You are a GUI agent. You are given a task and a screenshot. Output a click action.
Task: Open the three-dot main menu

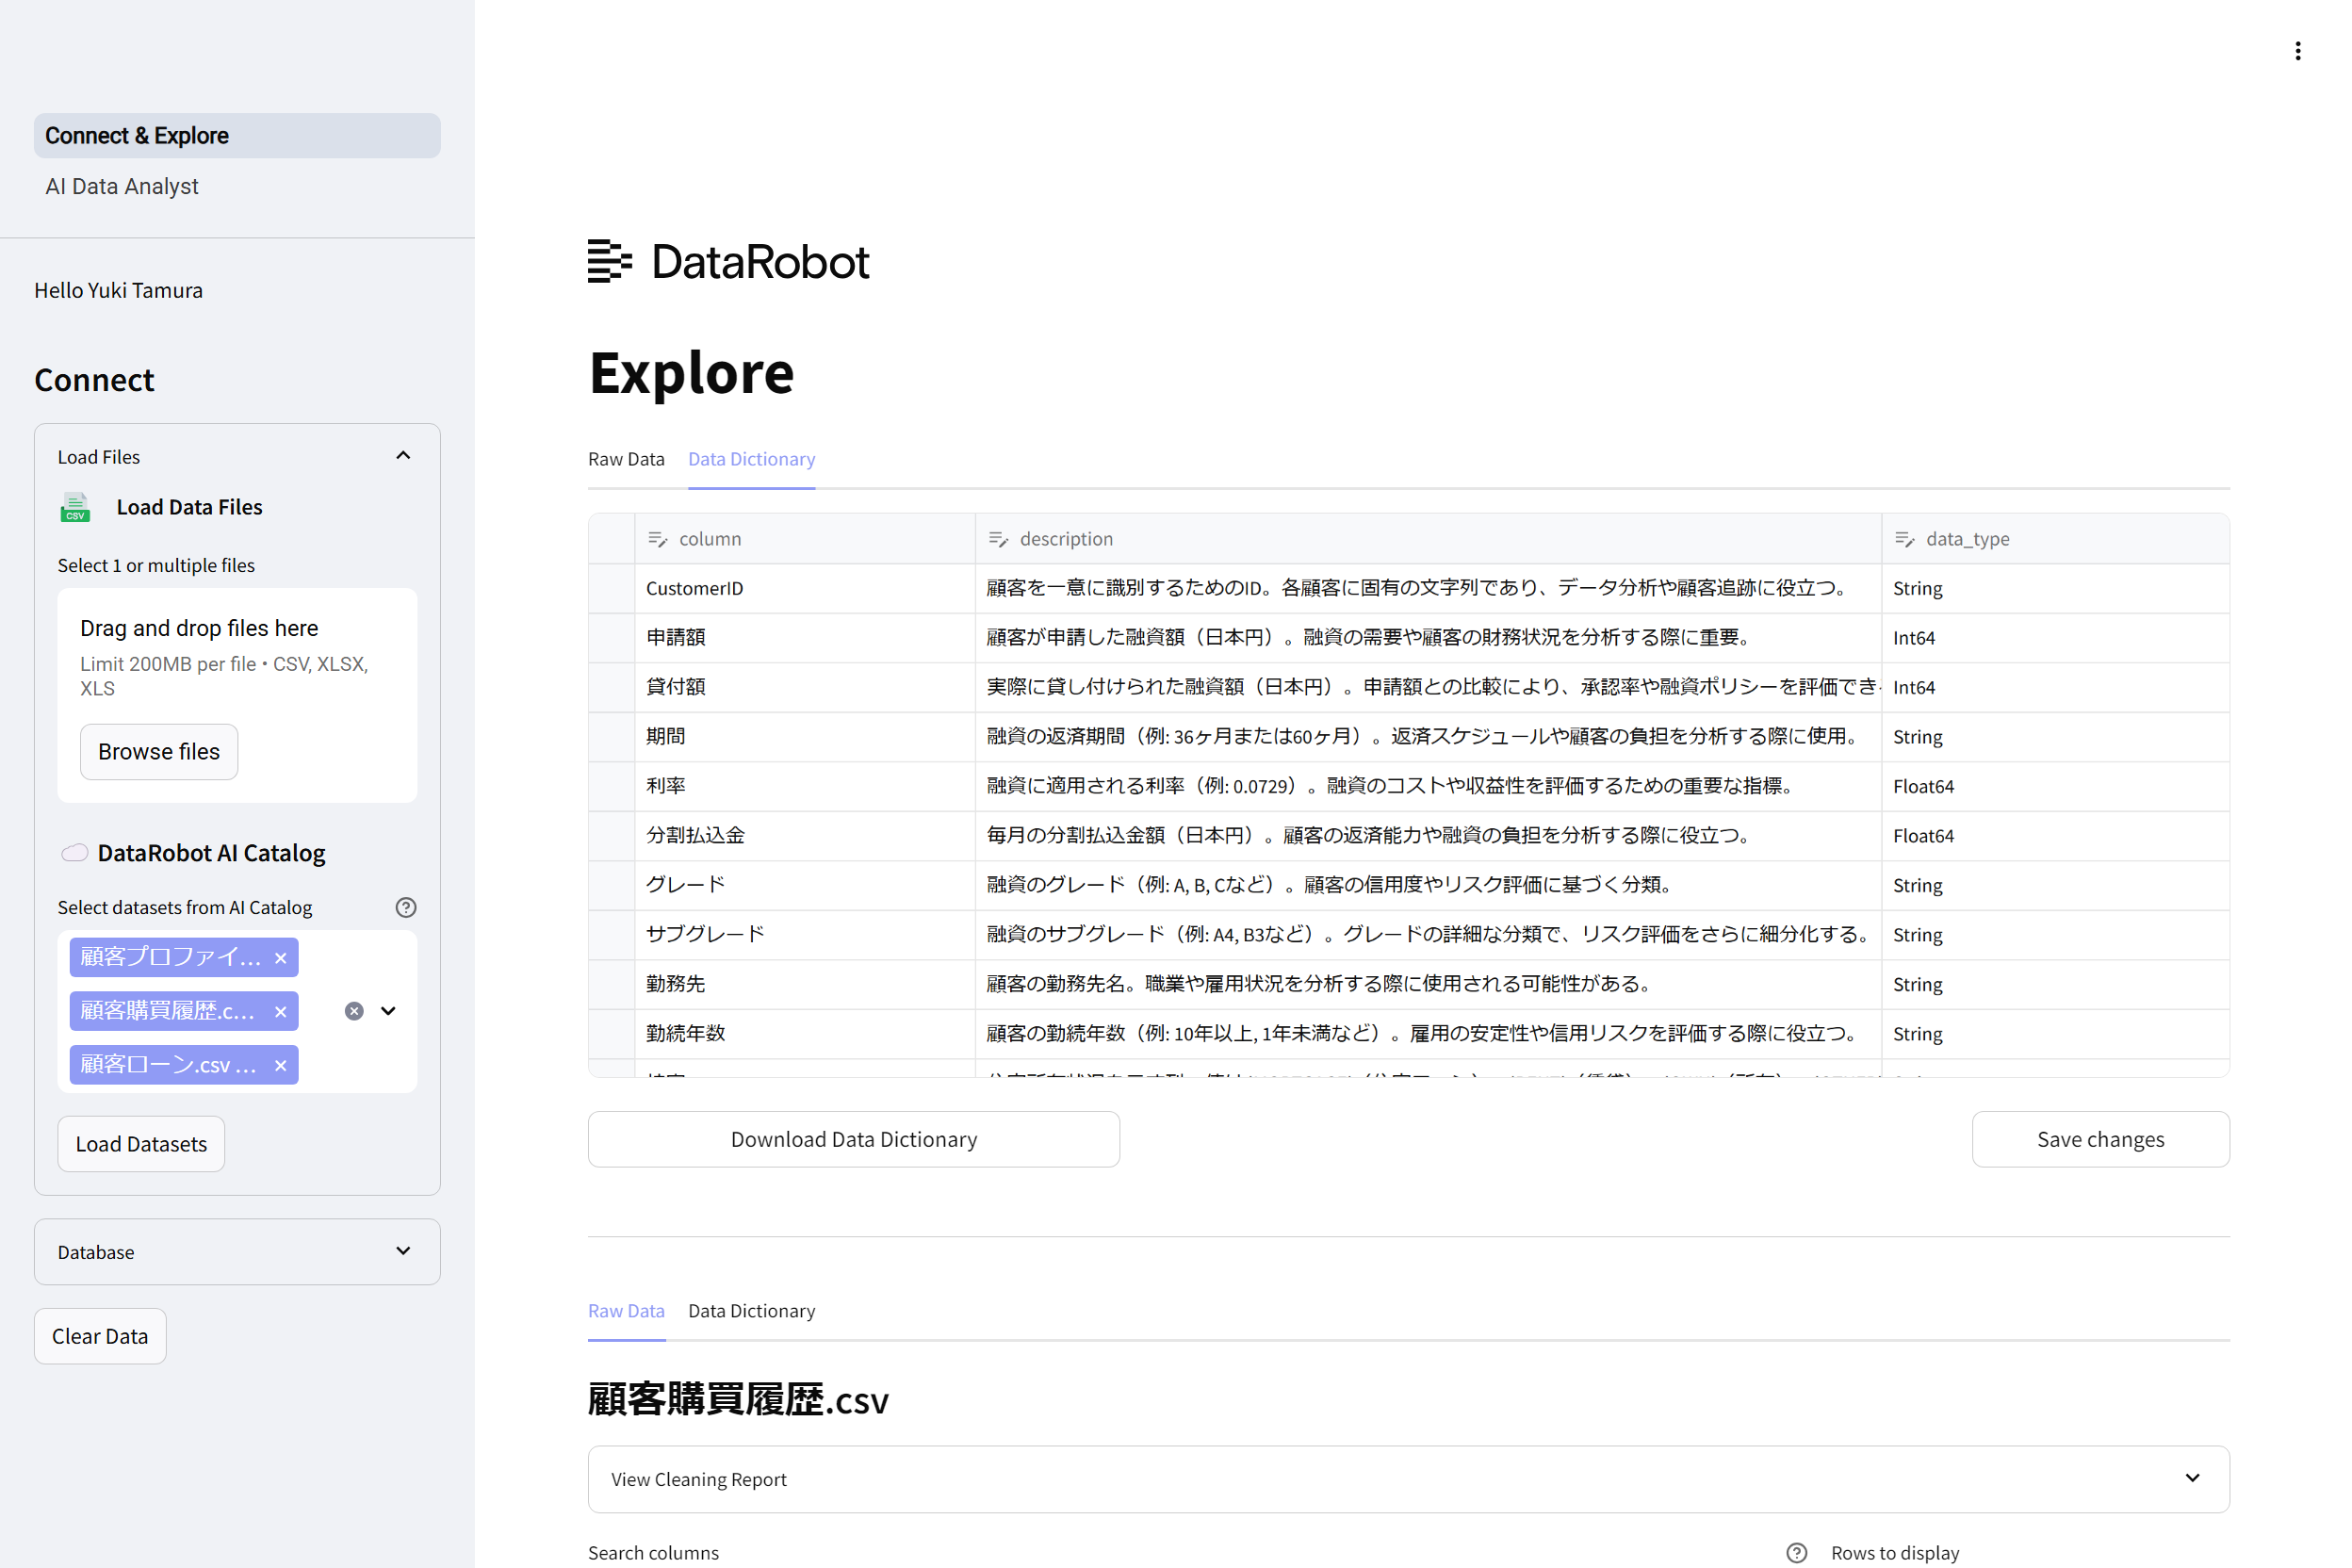click(2297, 51)
